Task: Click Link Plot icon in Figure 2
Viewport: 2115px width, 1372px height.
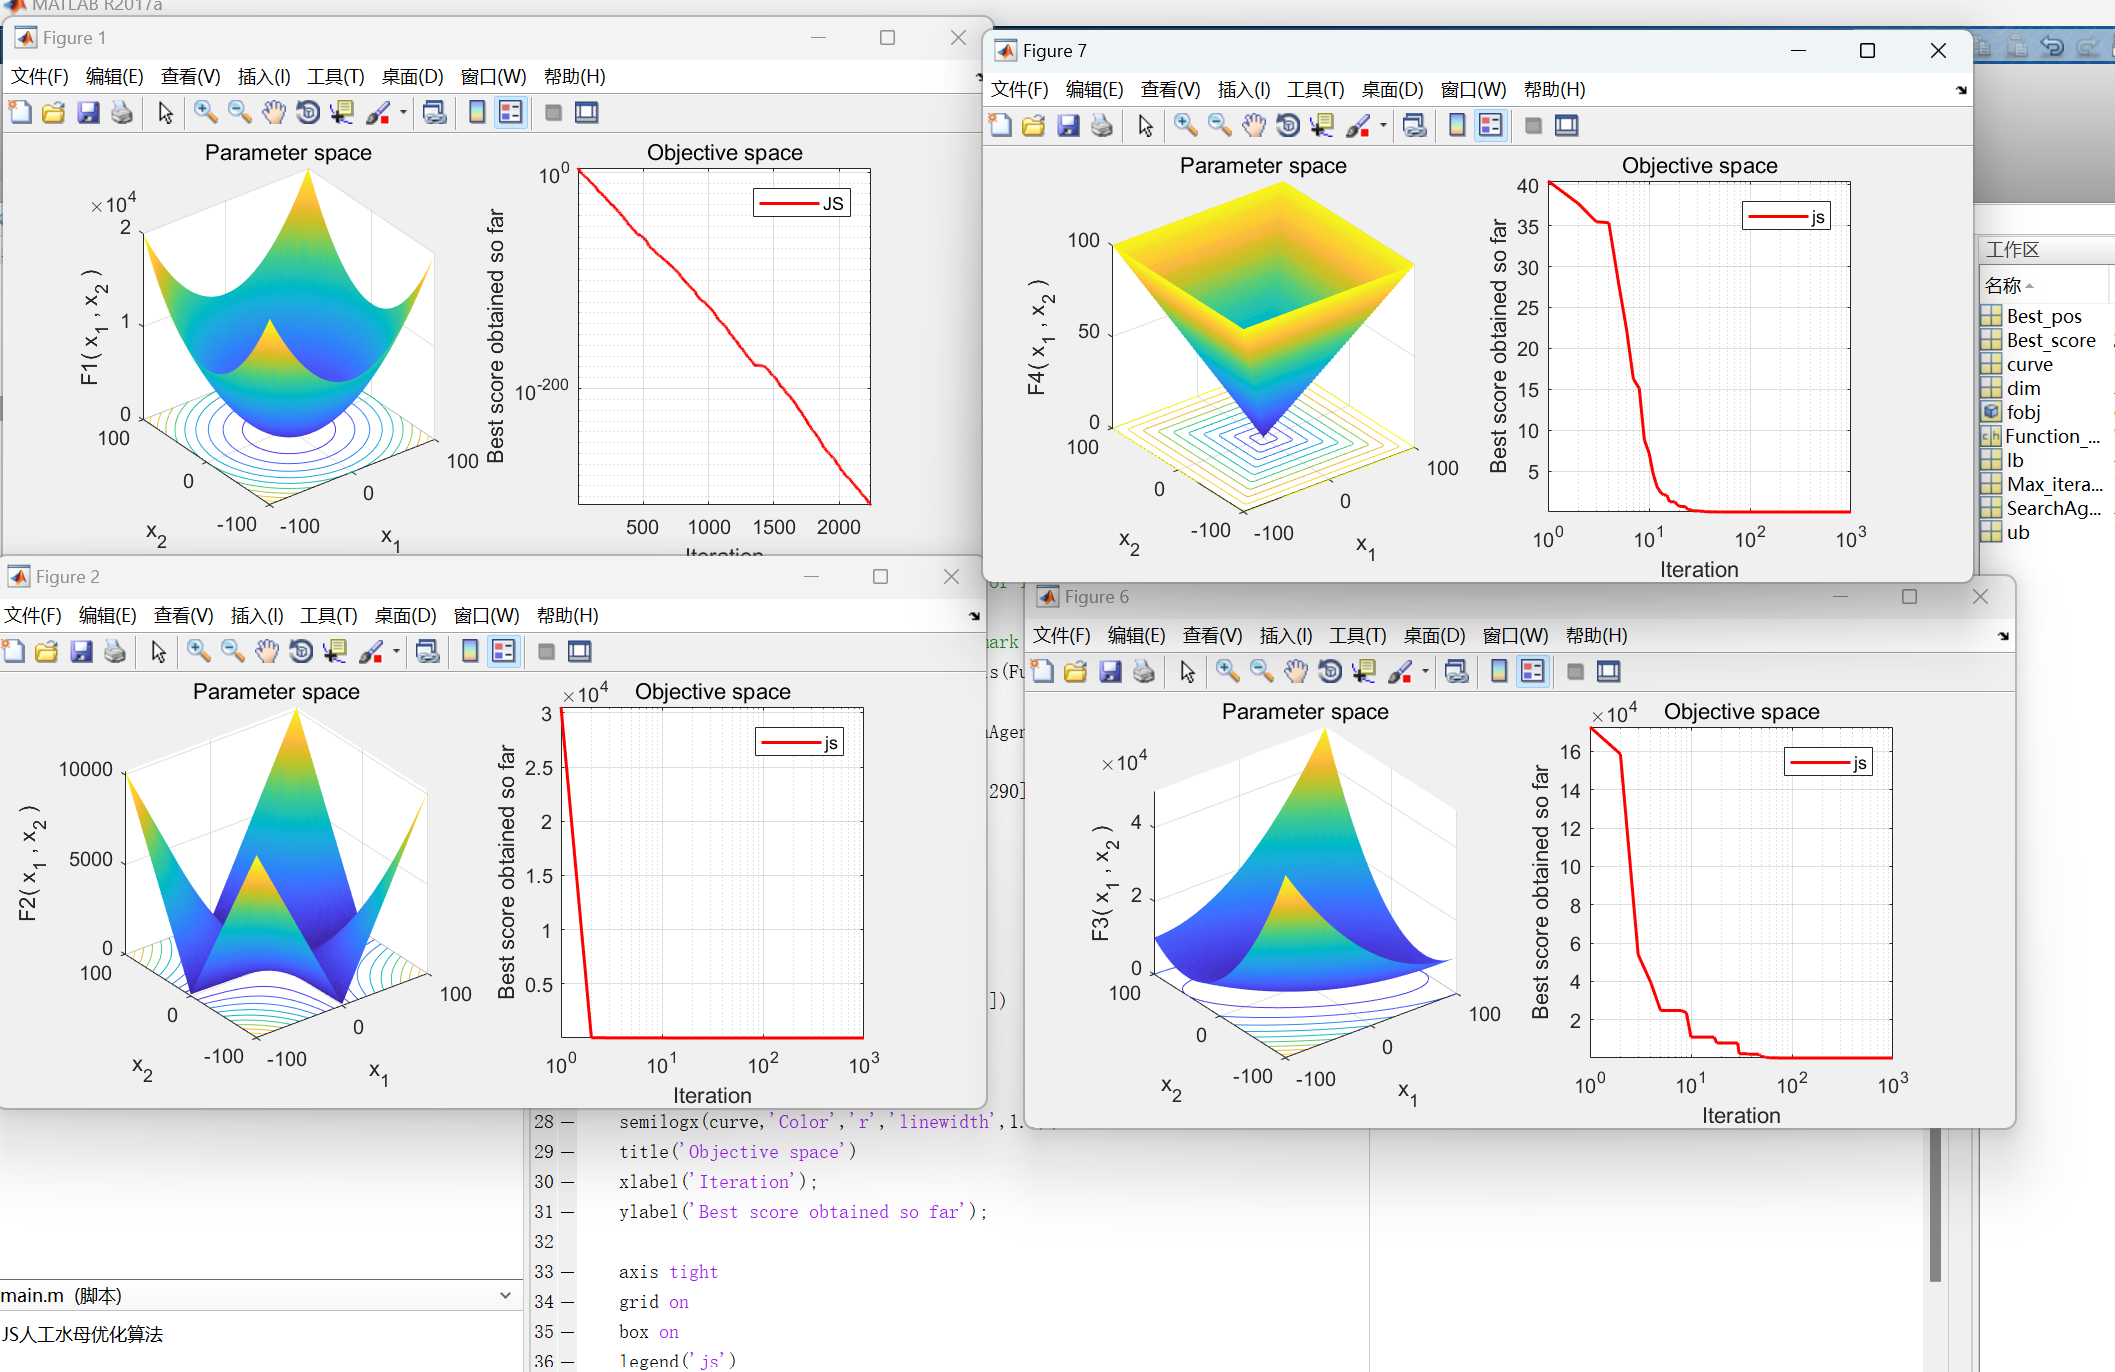Action: (x=428, y=652)
